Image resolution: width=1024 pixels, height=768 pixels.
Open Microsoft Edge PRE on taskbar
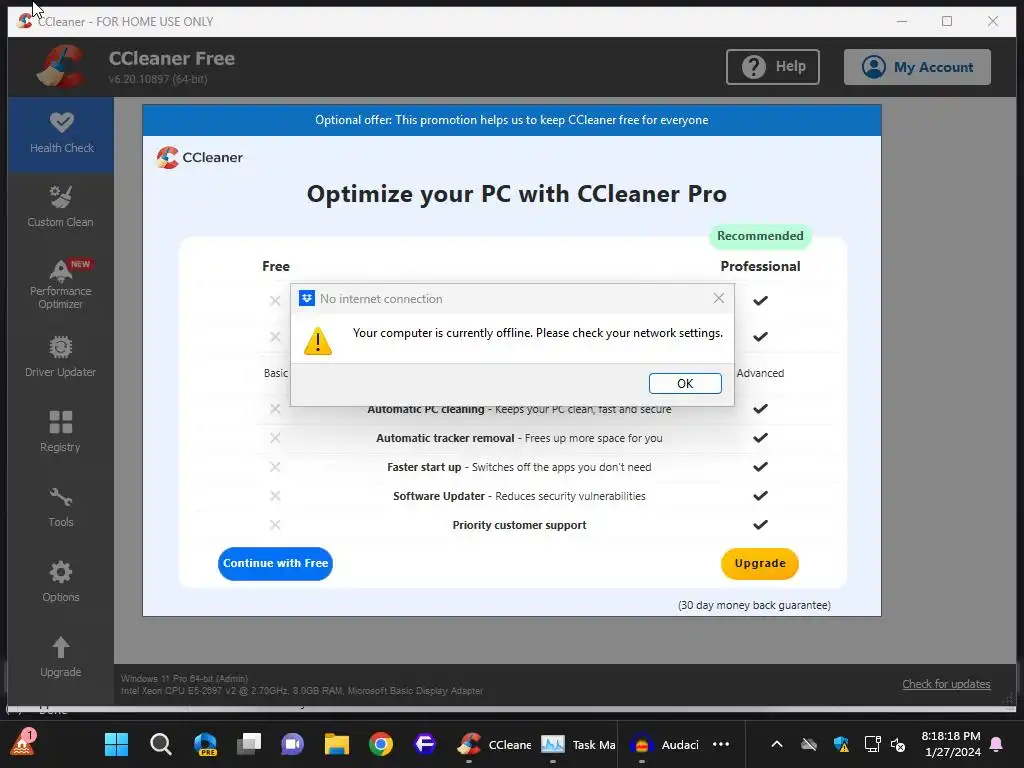point(205,744)
